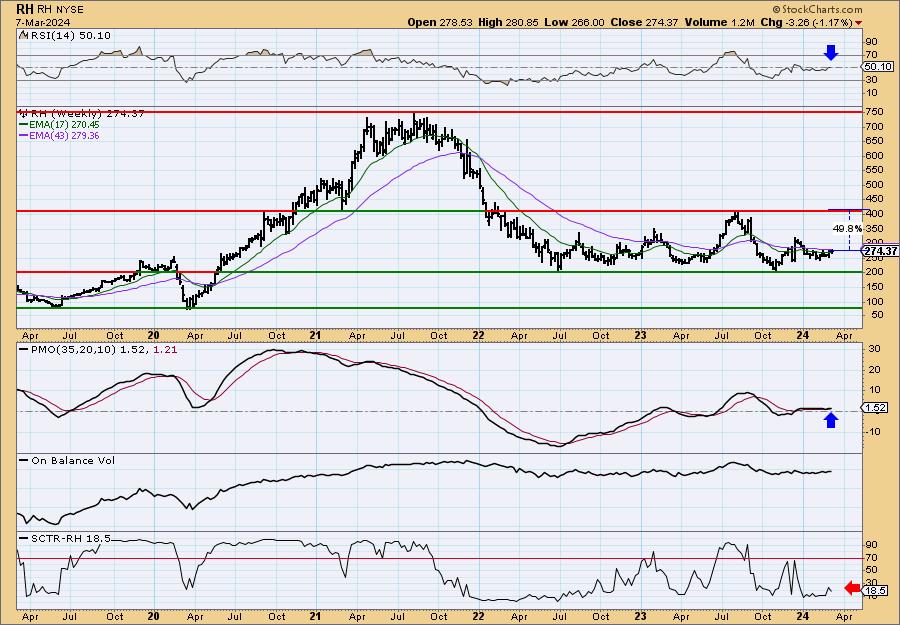Select the 'Open 278.53' value

click(440, 22)
